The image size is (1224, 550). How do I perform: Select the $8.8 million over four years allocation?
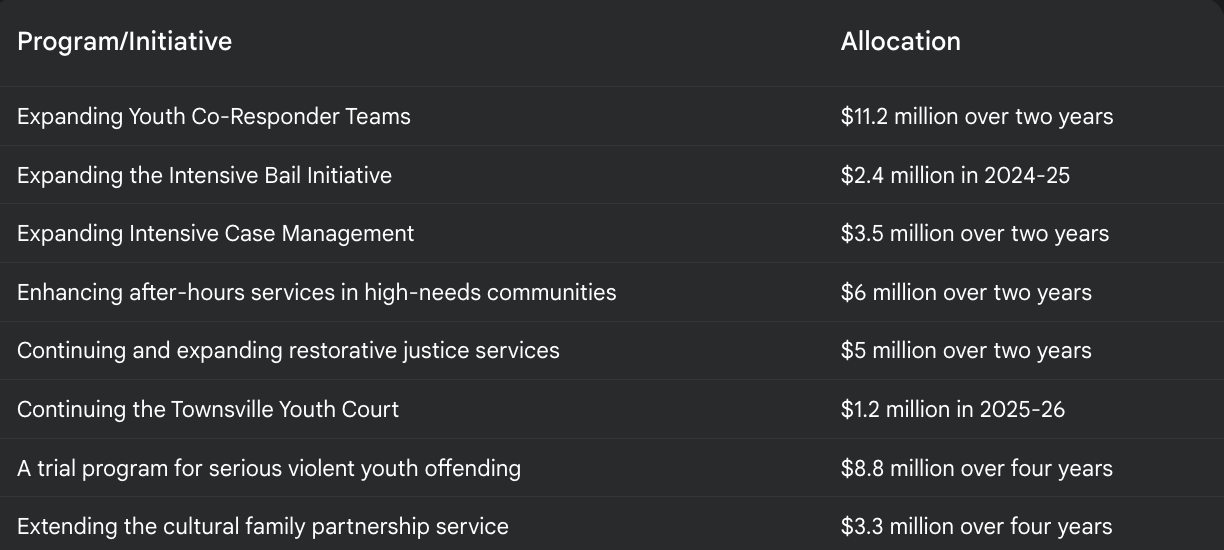[x=976, y=468]
